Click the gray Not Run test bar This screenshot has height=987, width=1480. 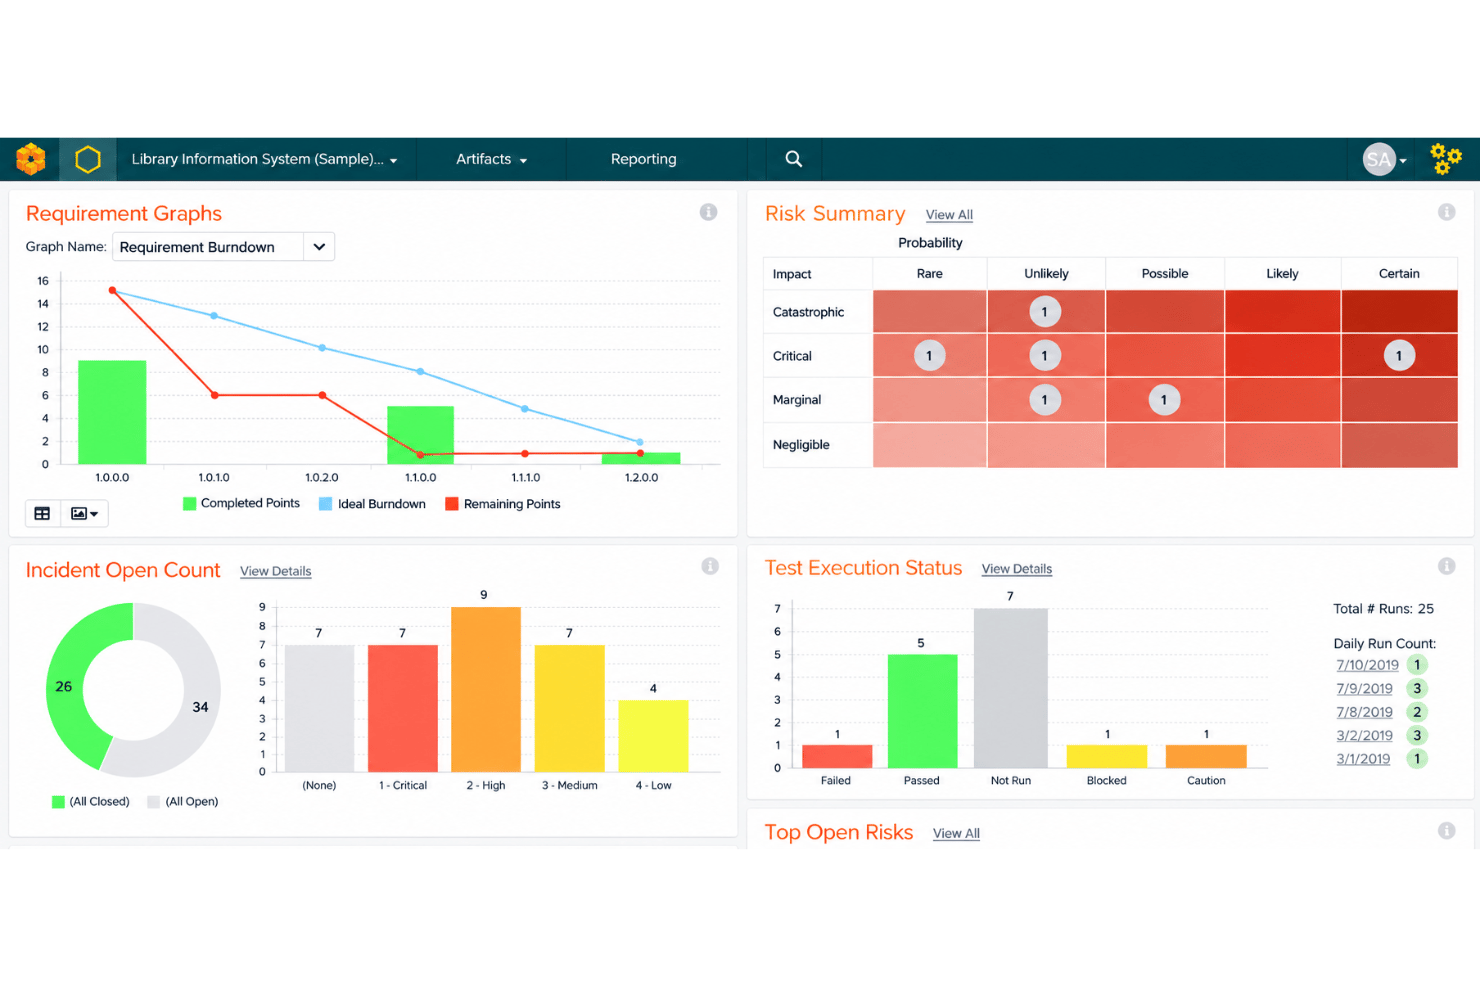click(x=1011, y=688)
